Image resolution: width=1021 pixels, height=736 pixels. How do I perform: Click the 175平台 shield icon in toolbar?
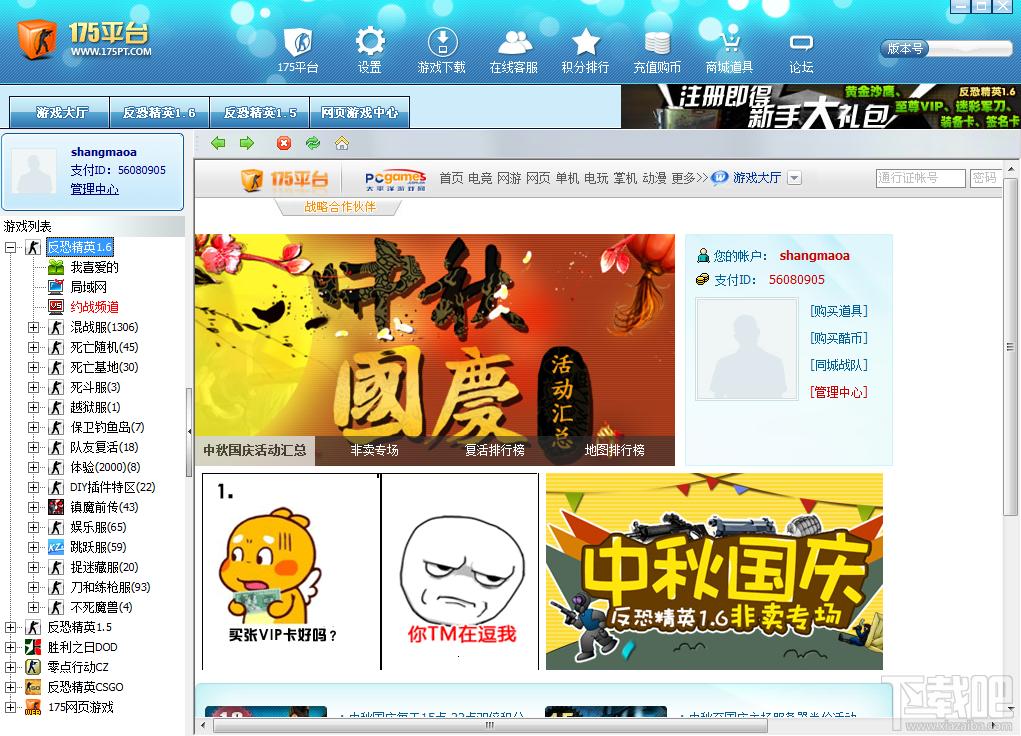[297, 42]
